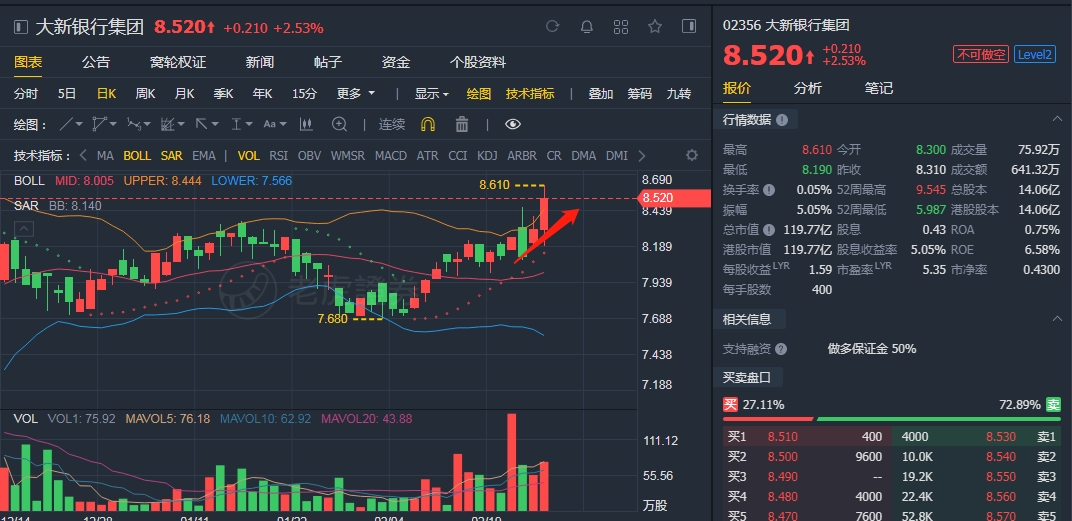Open the measure range tool dropdown

[241, 124]
